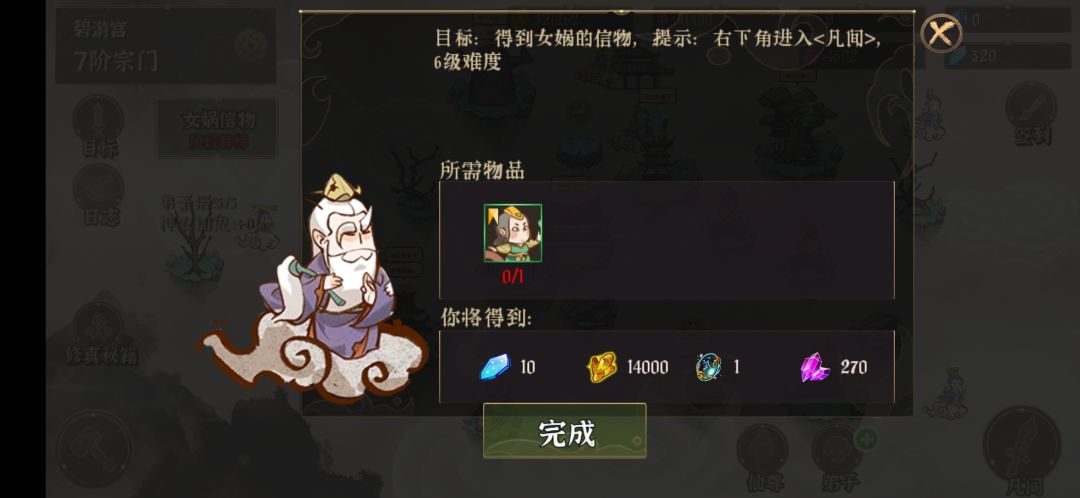Tap the 签到 check-in icon
Image resolution: width=1080 pixels, height=498 pixels.
tap(1031, 114)
